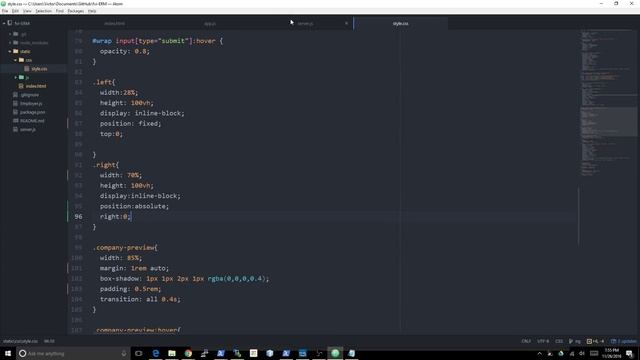Click the Cortana Ask me anything search box
The image size is (640, 360).
[73, 353]
